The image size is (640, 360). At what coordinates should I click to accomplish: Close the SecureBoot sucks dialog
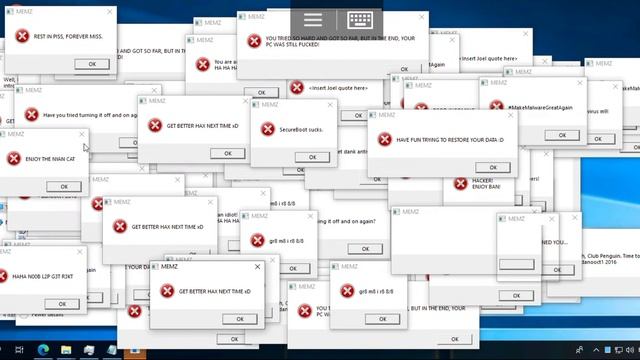(x=330, y=105)
